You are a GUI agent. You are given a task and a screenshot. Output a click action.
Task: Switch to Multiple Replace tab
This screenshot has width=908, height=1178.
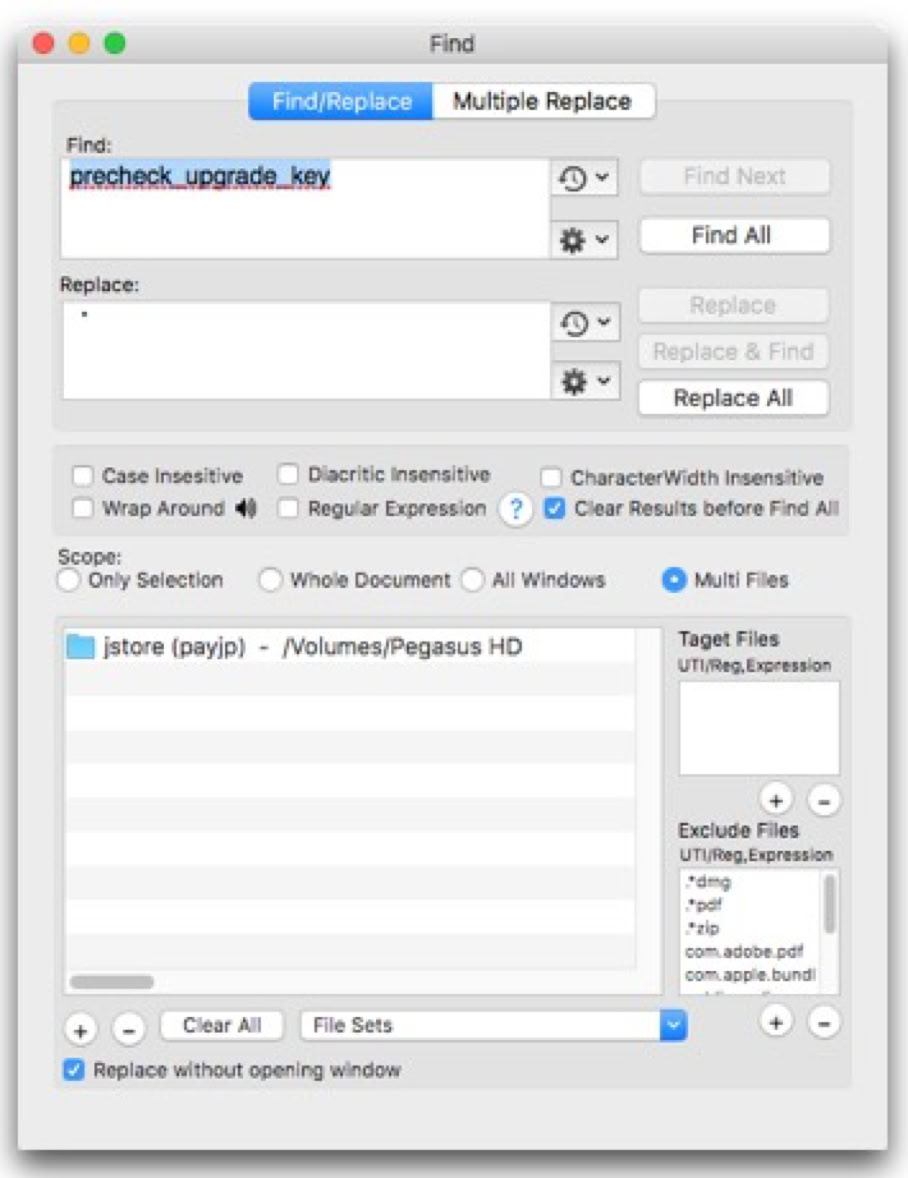(542, 102)
